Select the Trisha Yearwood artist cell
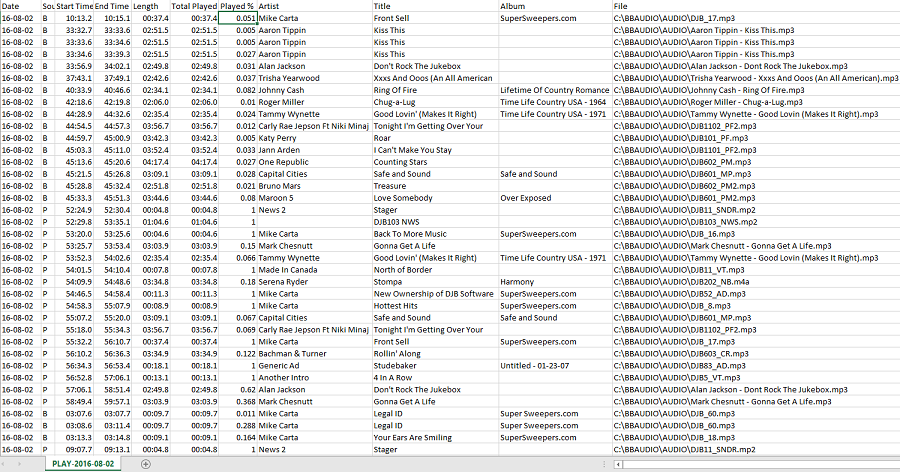Screen dimensions: 900x472 [315, 78]
